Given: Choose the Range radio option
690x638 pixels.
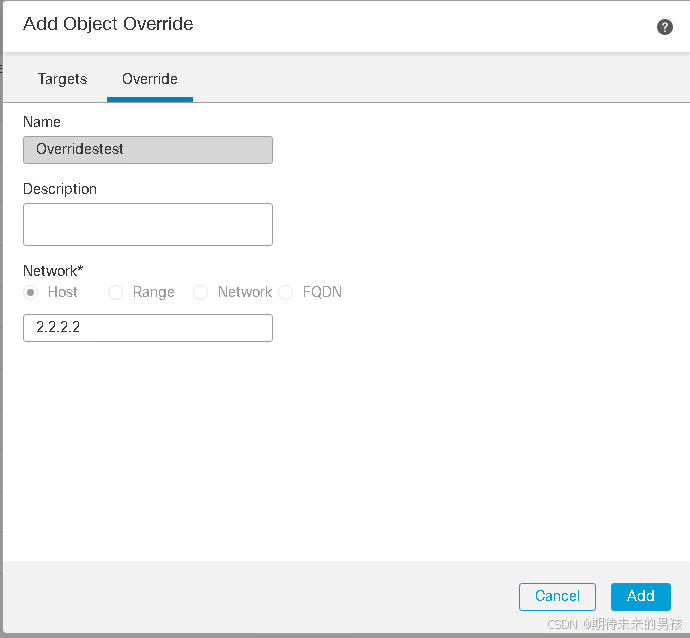Looking at the screenshot, I should click(x=115, y=293).
